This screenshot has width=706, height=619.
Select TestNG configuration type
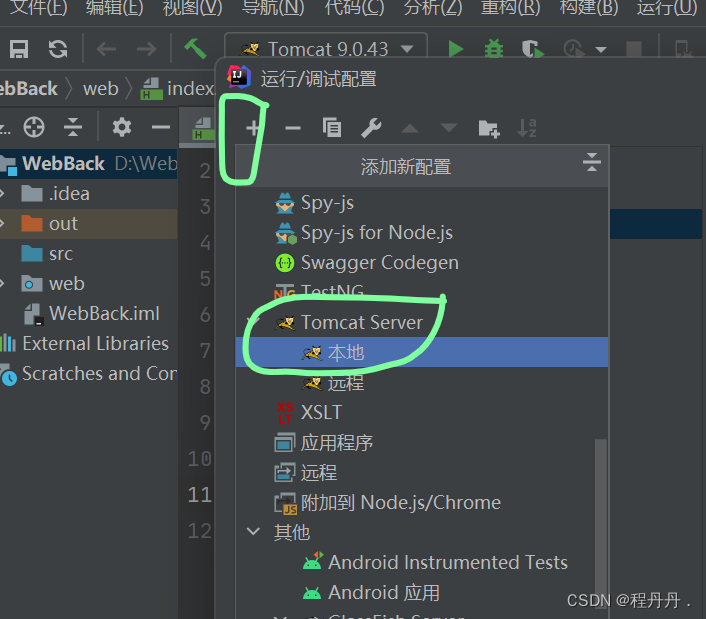point(422,291)
